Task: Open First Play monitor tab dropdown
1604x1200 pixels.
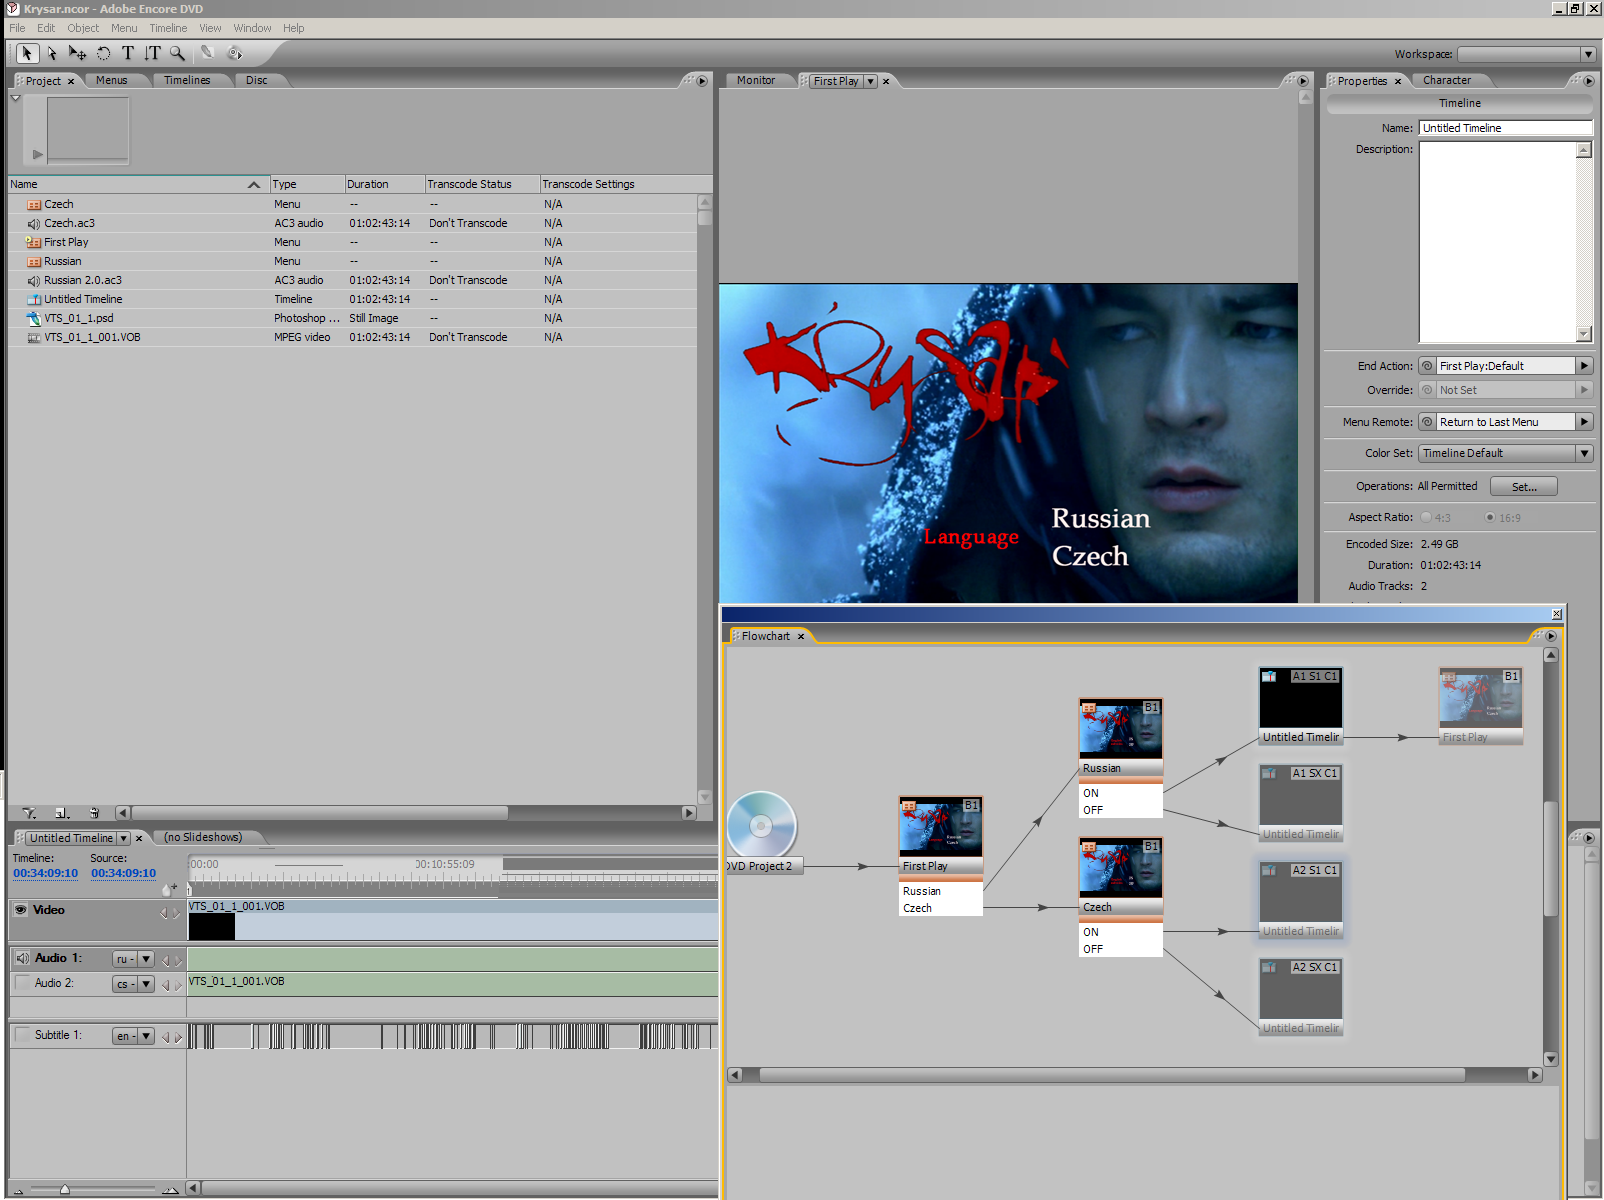Action: click(870, 81)
